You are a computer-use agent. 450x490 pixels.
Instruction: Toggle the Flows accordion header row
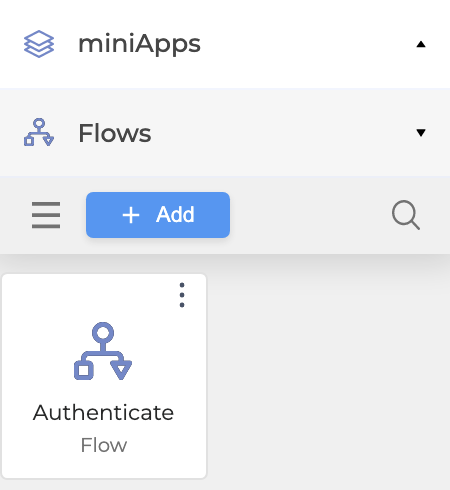[x=225, y=132]
